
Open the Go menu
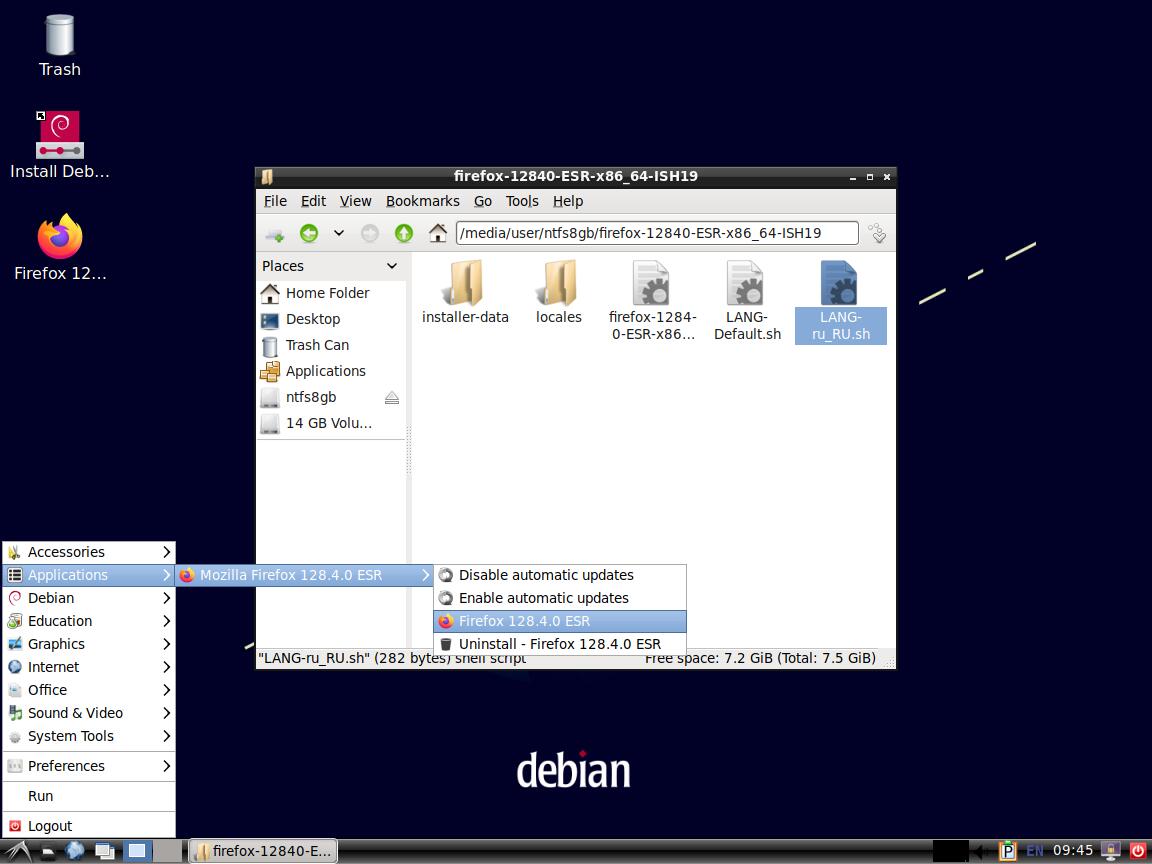(x=483, y=201)
